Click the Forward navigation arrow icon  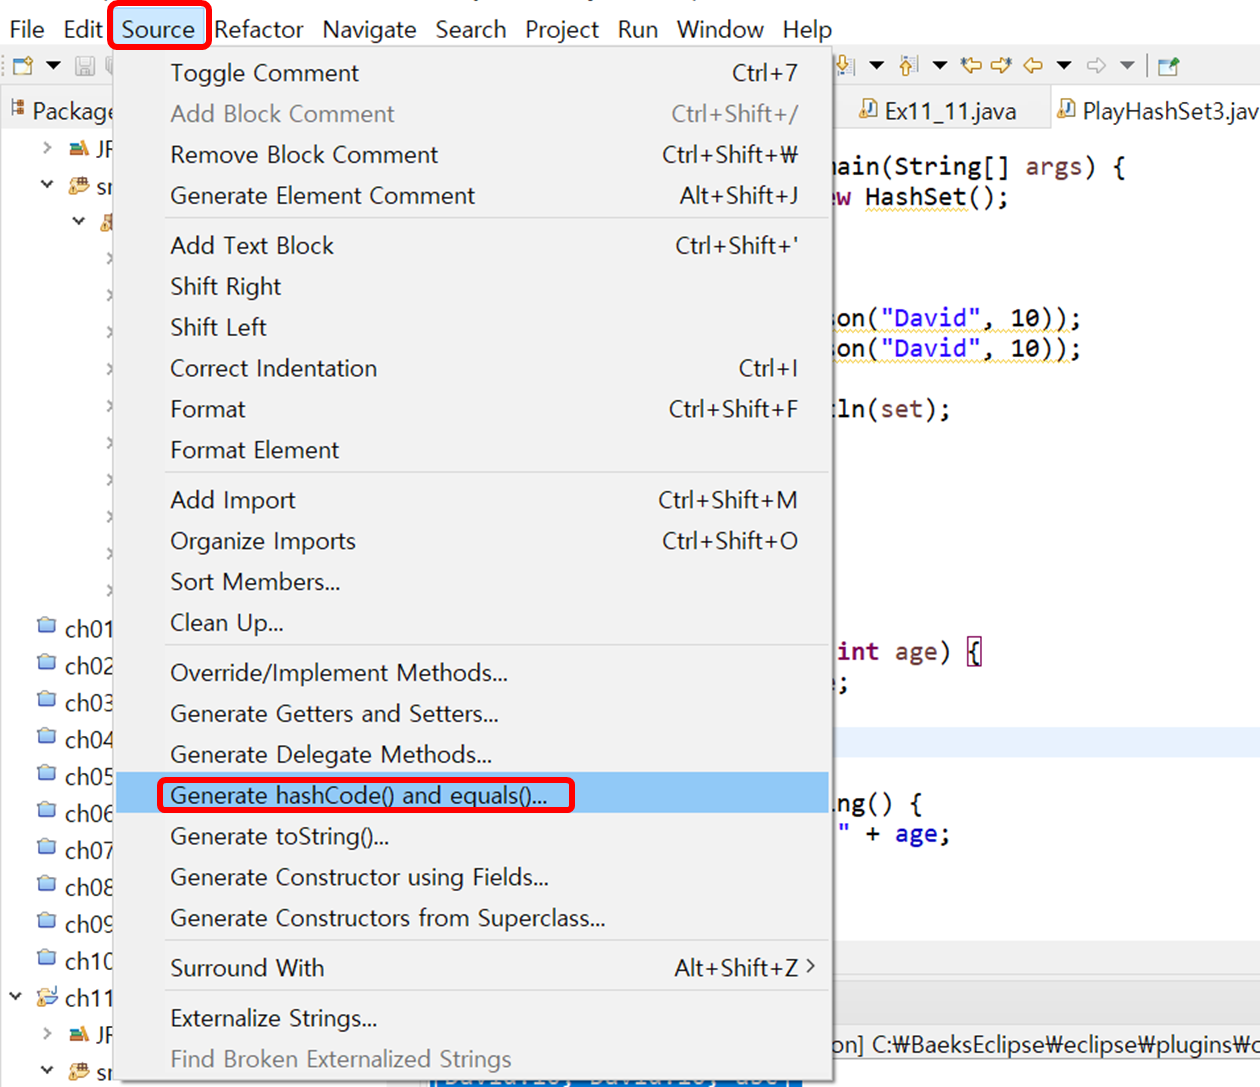(x=1096, y=66)
